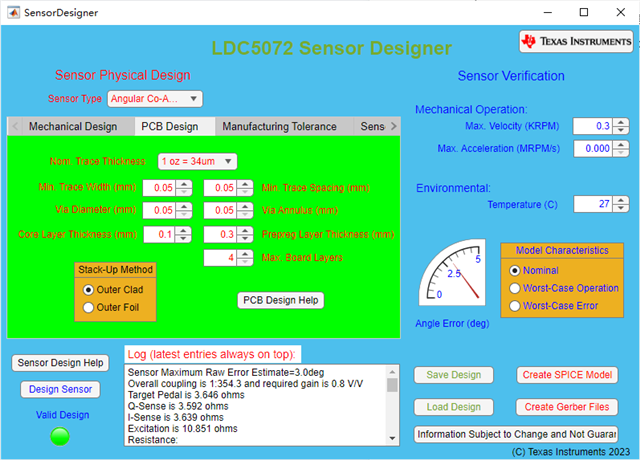Click the log scrollbar thumb

[392, 385]
